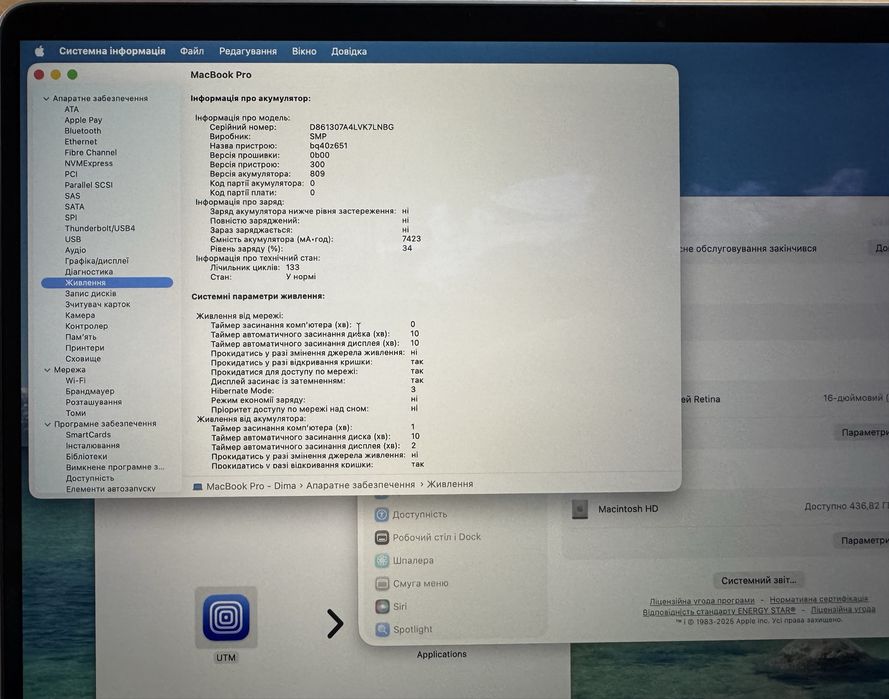
Task: Select Зчитувач карток in the sidebar
Action: 98,304
